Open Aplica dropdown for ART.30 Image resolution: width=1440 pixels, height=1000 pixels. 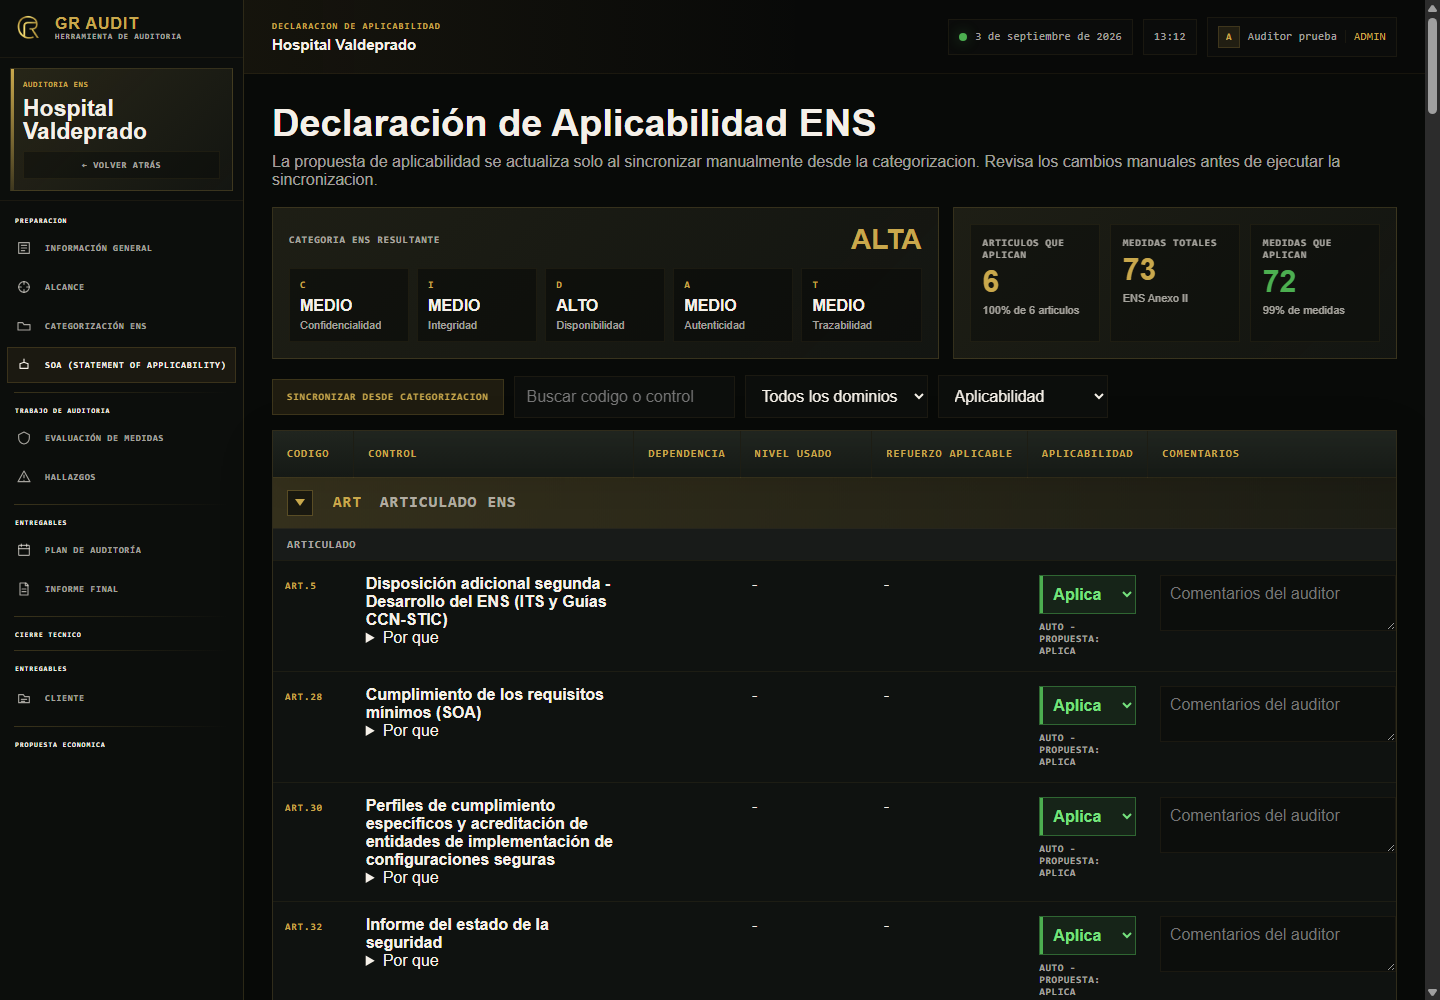point(1088,816)
